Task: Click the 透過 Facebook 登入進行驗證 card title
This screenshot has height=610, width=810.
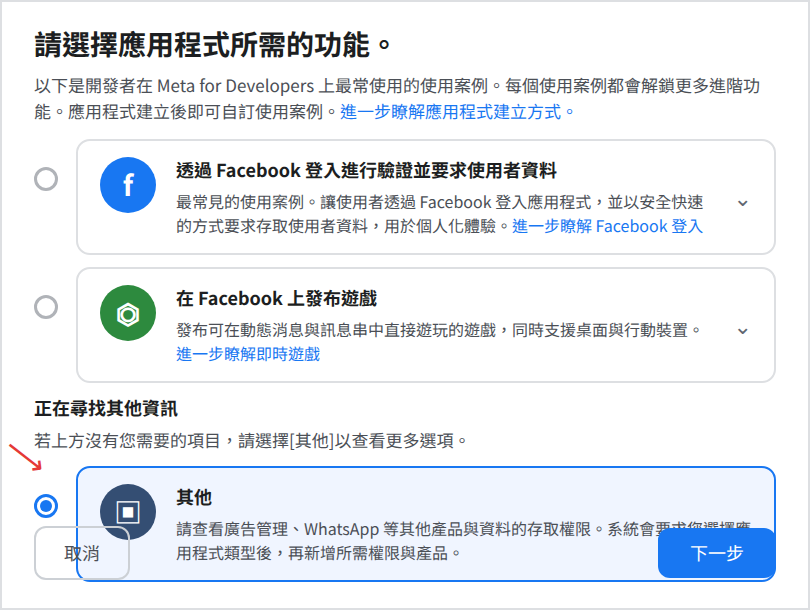Action: [366, 170]
